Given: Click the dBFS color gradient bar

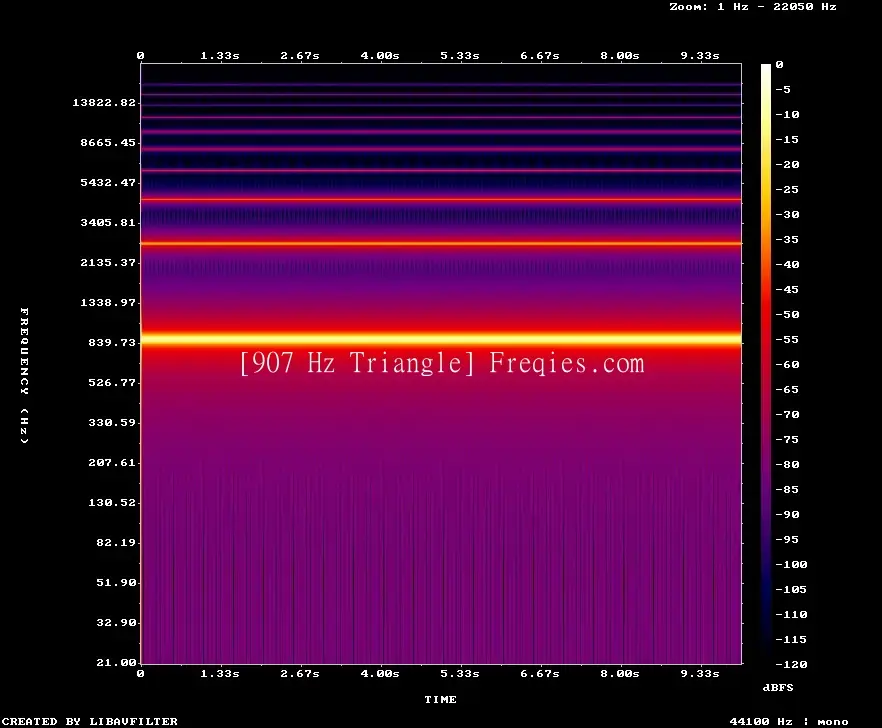Looking at the screenshot, I should (766, 364).
